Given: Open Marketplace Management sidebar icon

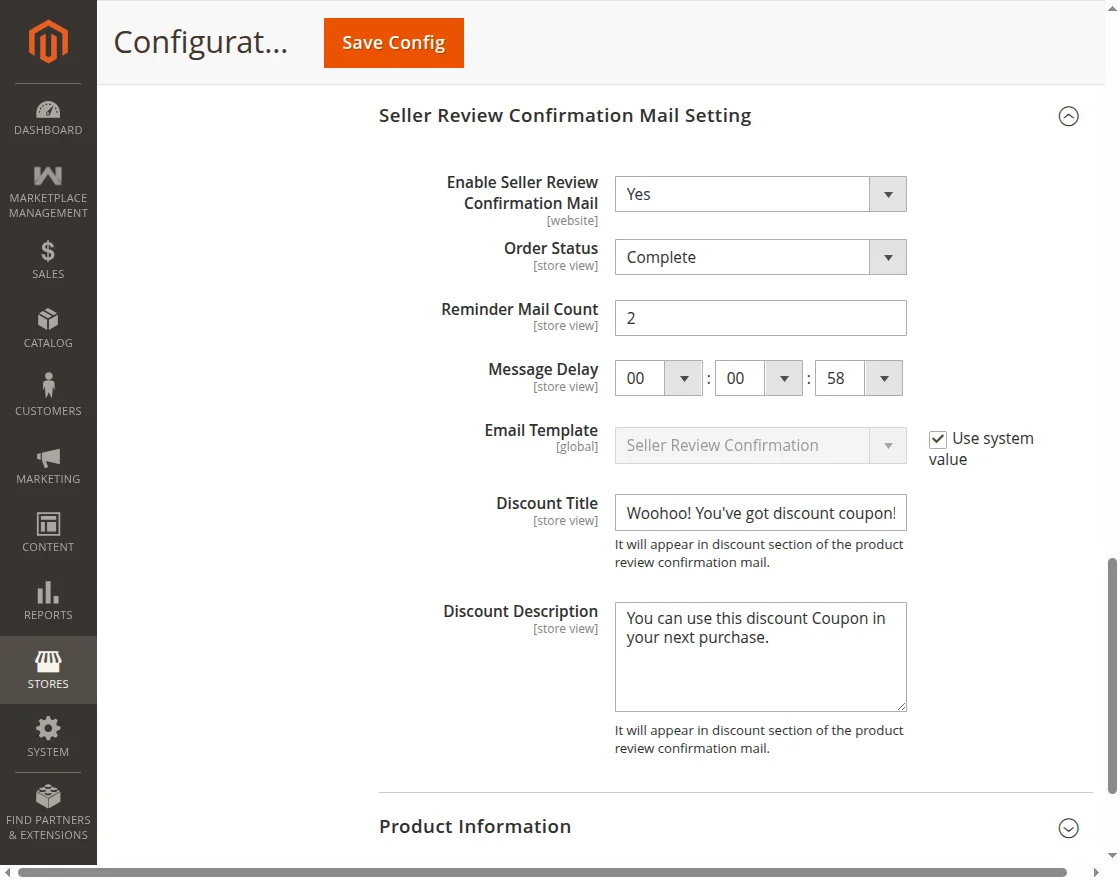Looking at the screenshot, I should coord(48,177).
